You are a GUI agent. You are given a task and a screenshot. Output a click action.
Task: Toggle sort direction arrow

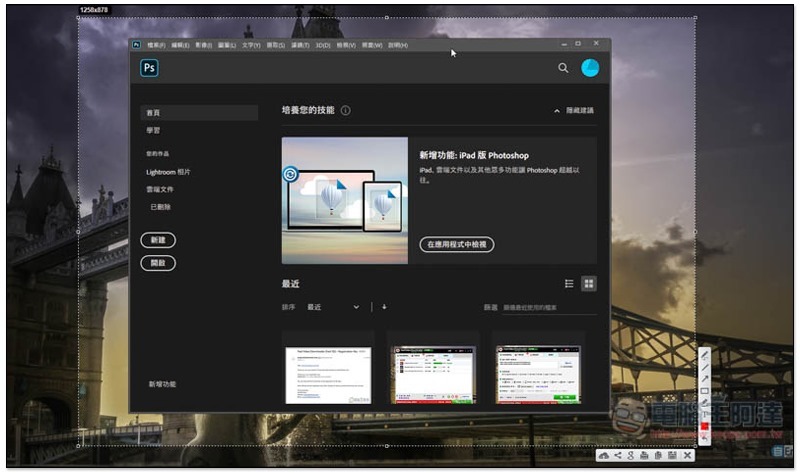(x=384, y=307)
